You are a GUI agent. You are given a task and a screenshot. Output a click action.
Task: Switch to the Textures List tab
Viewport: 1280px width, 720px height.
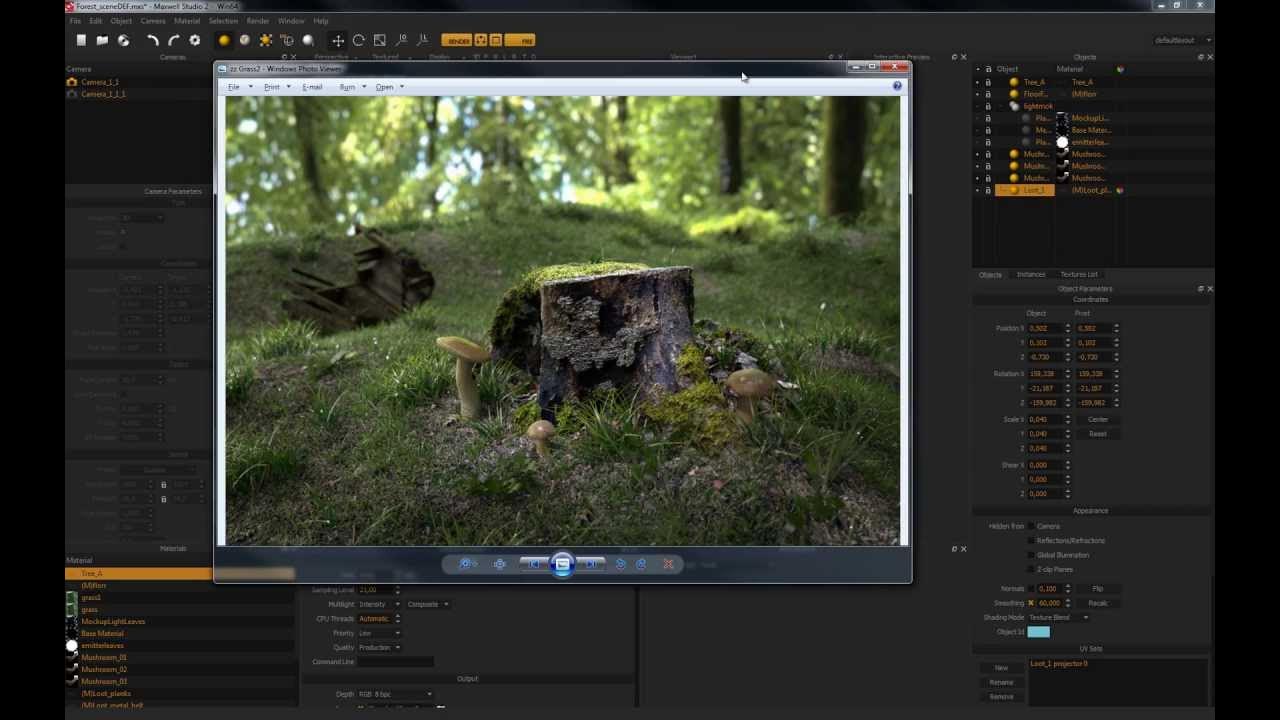click(1079, 274)
